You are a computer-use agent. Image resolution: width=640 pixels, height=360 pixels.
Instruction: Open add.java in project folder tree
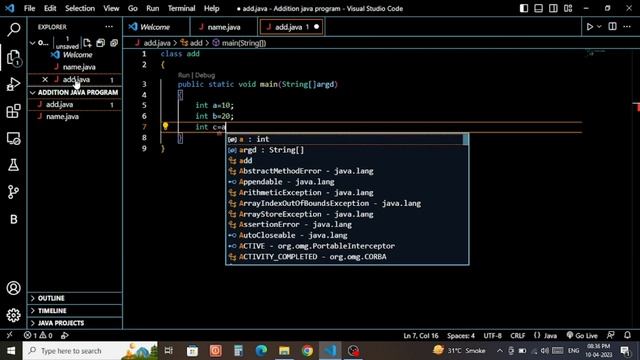click(x=75, y=104)
